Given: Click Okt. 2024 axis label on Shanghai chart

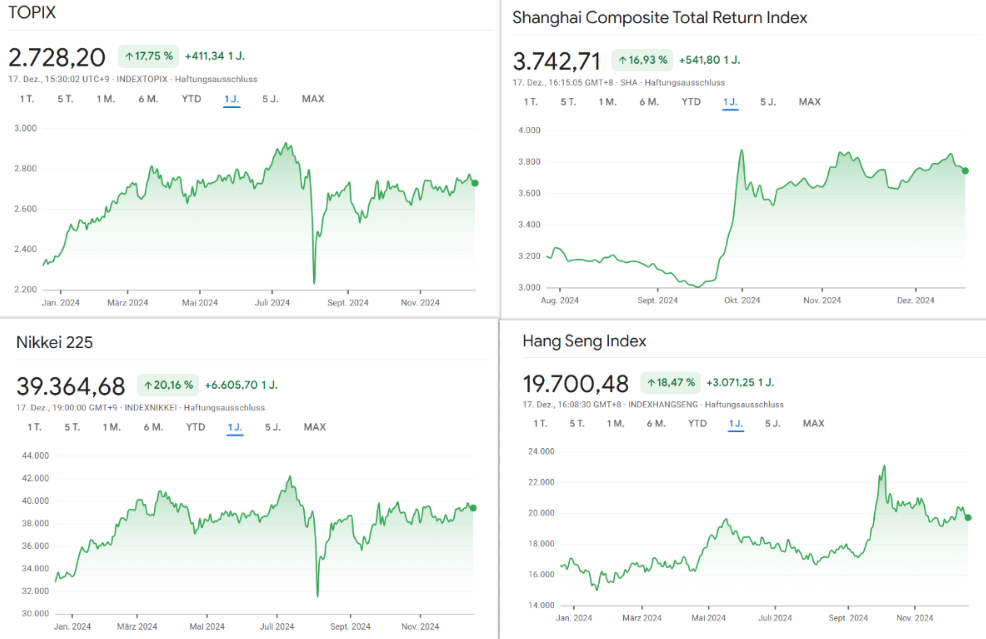Looking at the screenshot, I should 742,300.
